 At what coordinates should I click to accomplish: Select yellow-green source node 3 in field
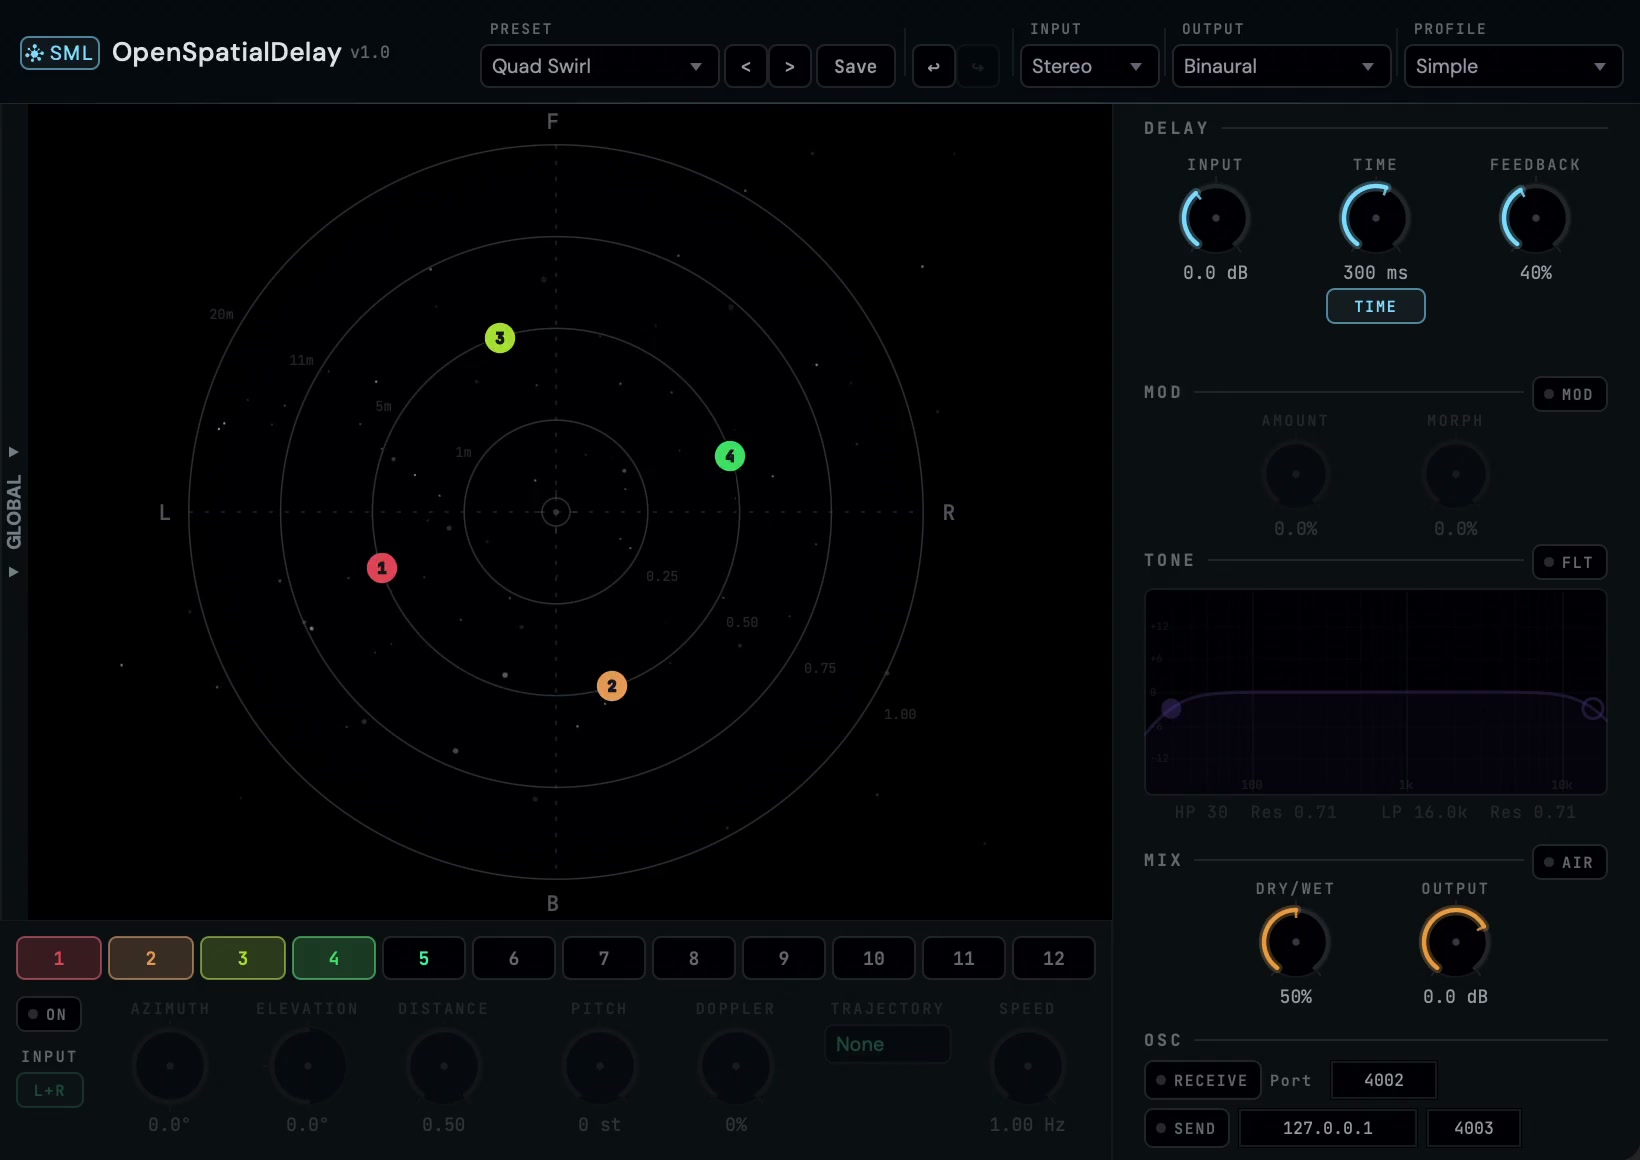point(500,338)
